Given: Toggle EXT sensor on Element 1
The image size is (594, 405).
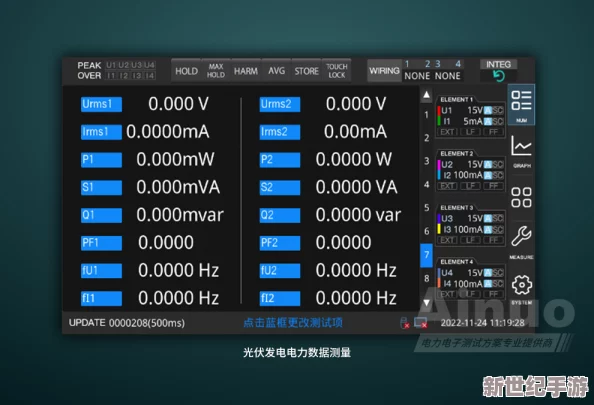Looking at the screenshot, I should click(x=447, y=132).
